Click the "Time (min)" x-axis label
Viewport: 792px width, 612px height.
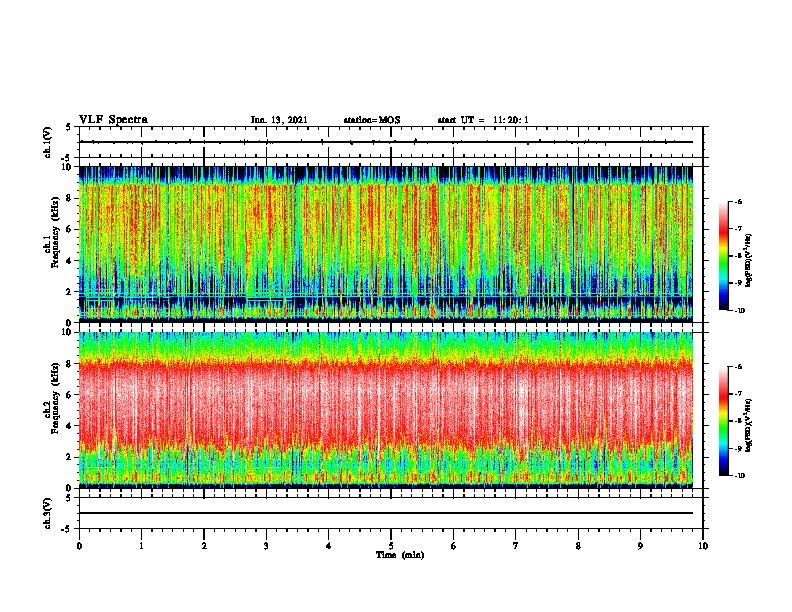click(400, 555)
